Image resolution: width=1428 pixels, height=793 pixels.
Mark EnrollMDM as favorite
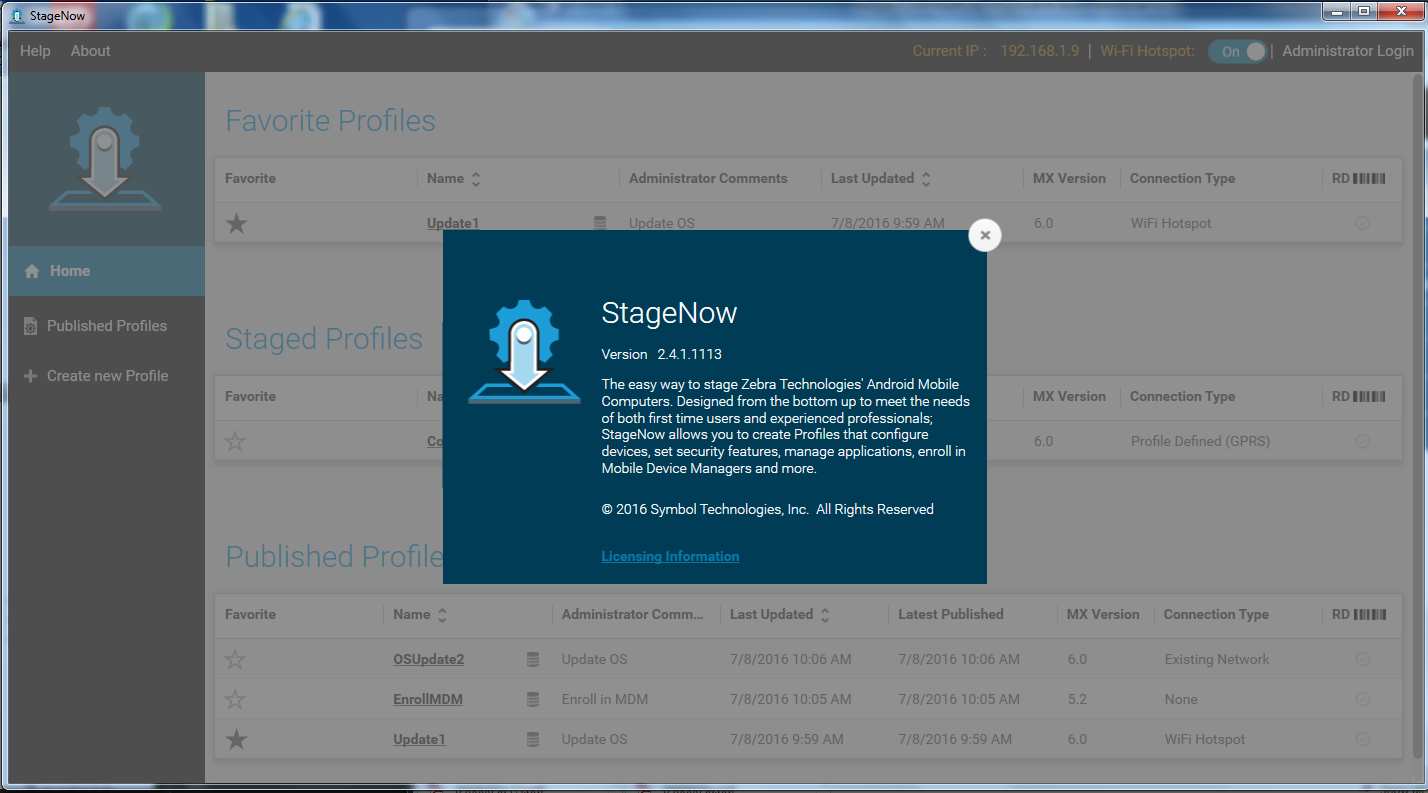click(x=235, y=699)
